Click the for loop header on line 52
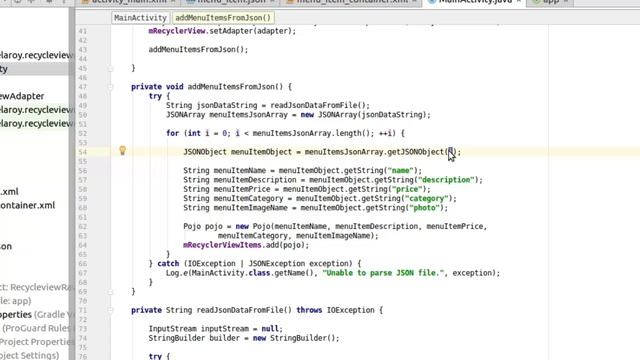This screenshot has height=360, width=640. point(285,133)
